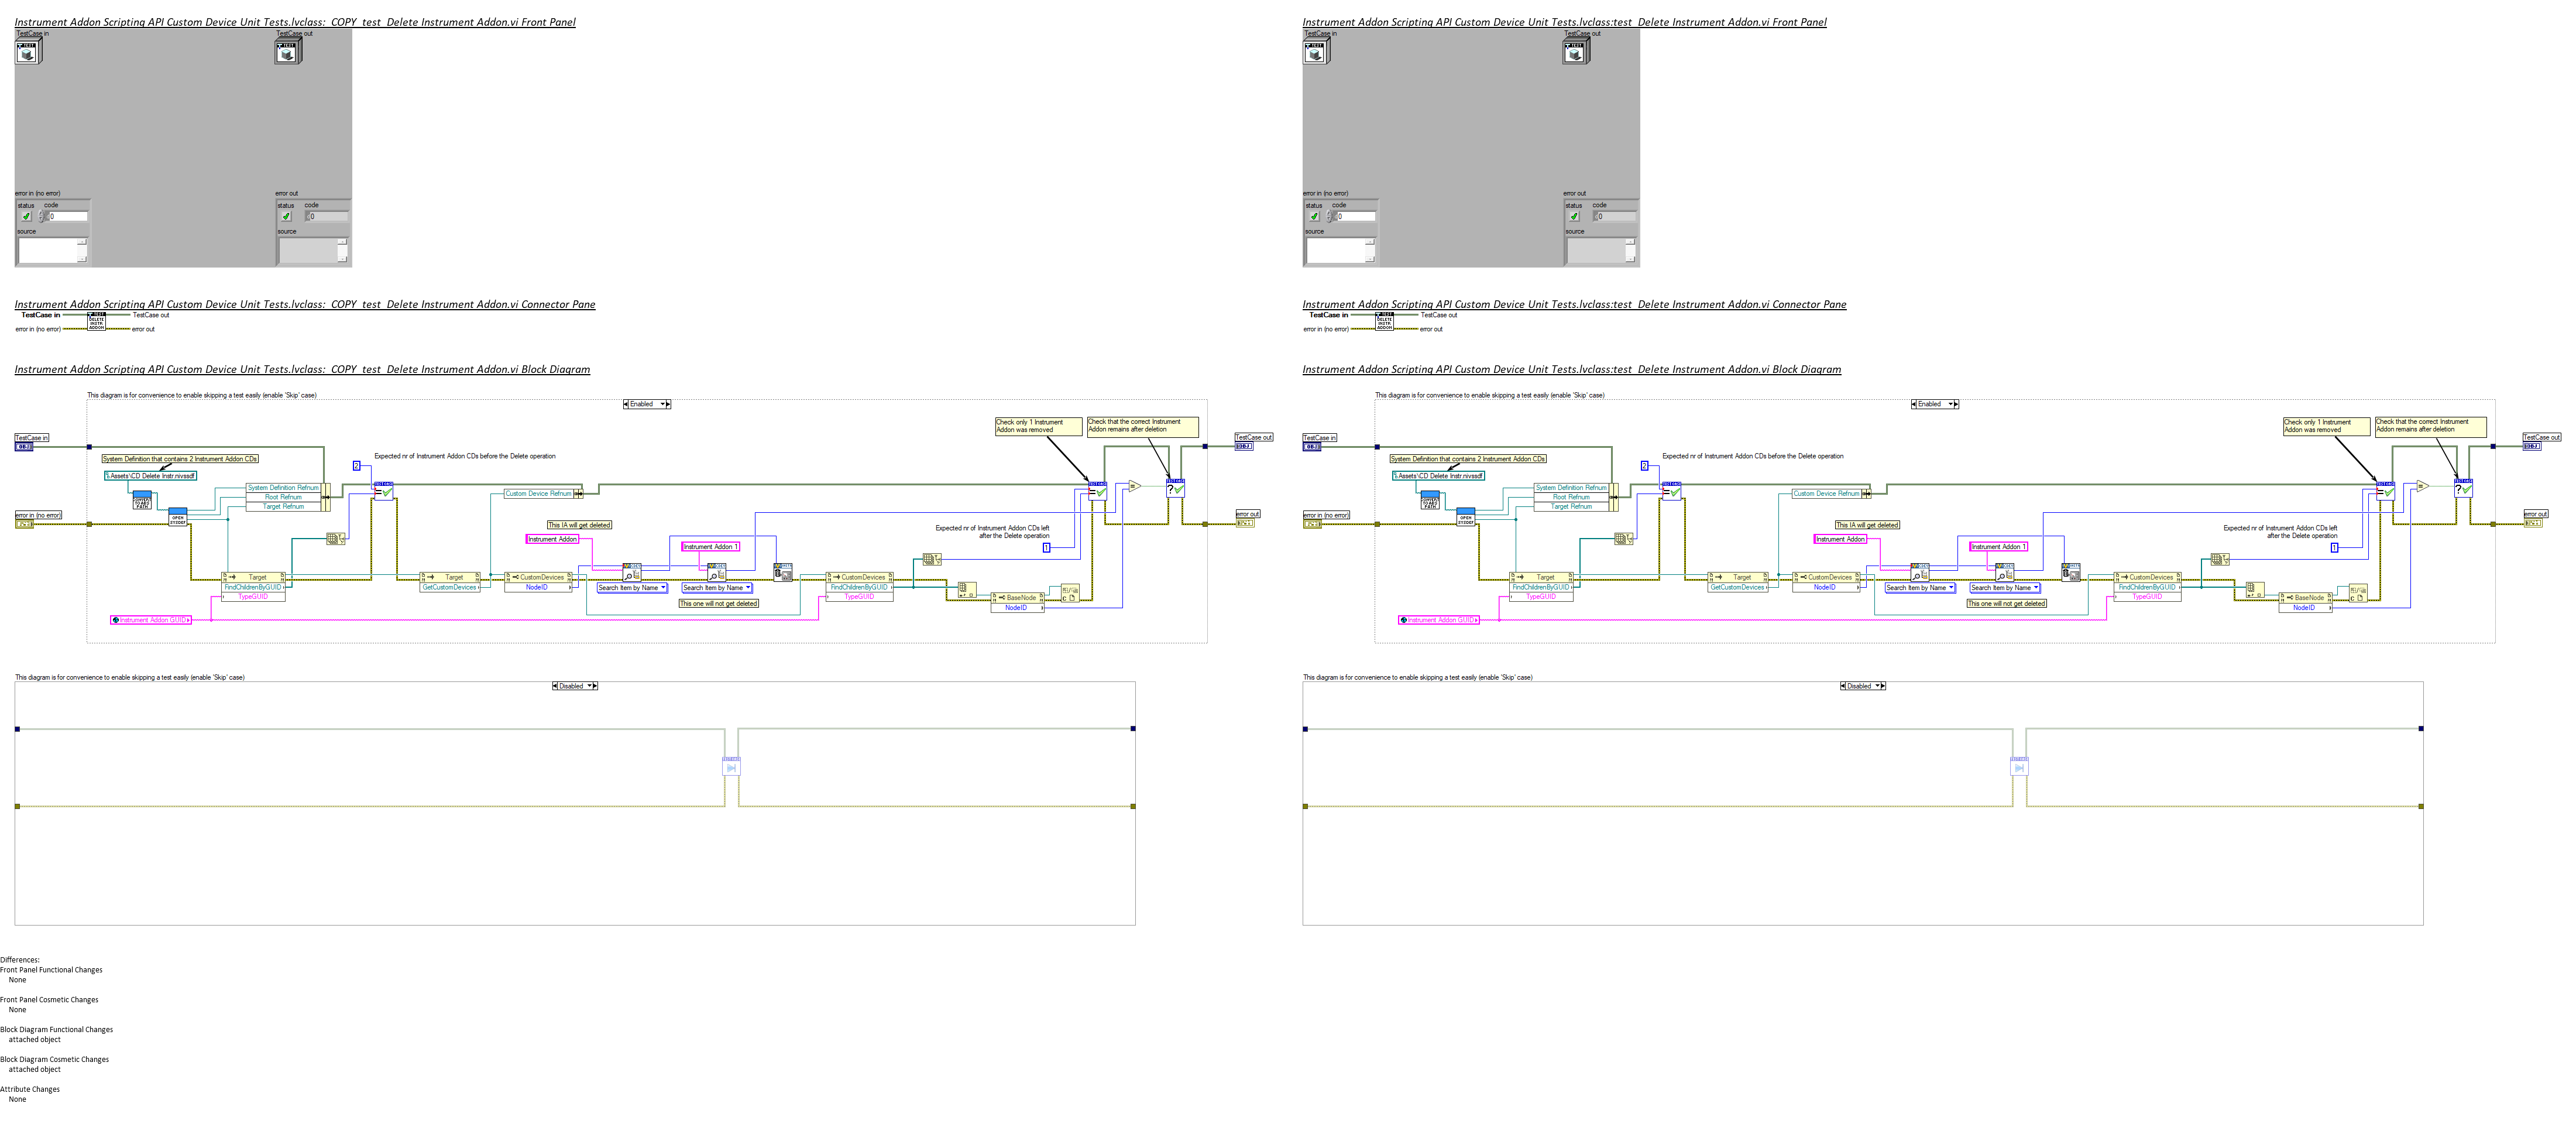Click the Equal comparison node in left block diagram
The image size is (2576, 1124).
(1134, 487)
